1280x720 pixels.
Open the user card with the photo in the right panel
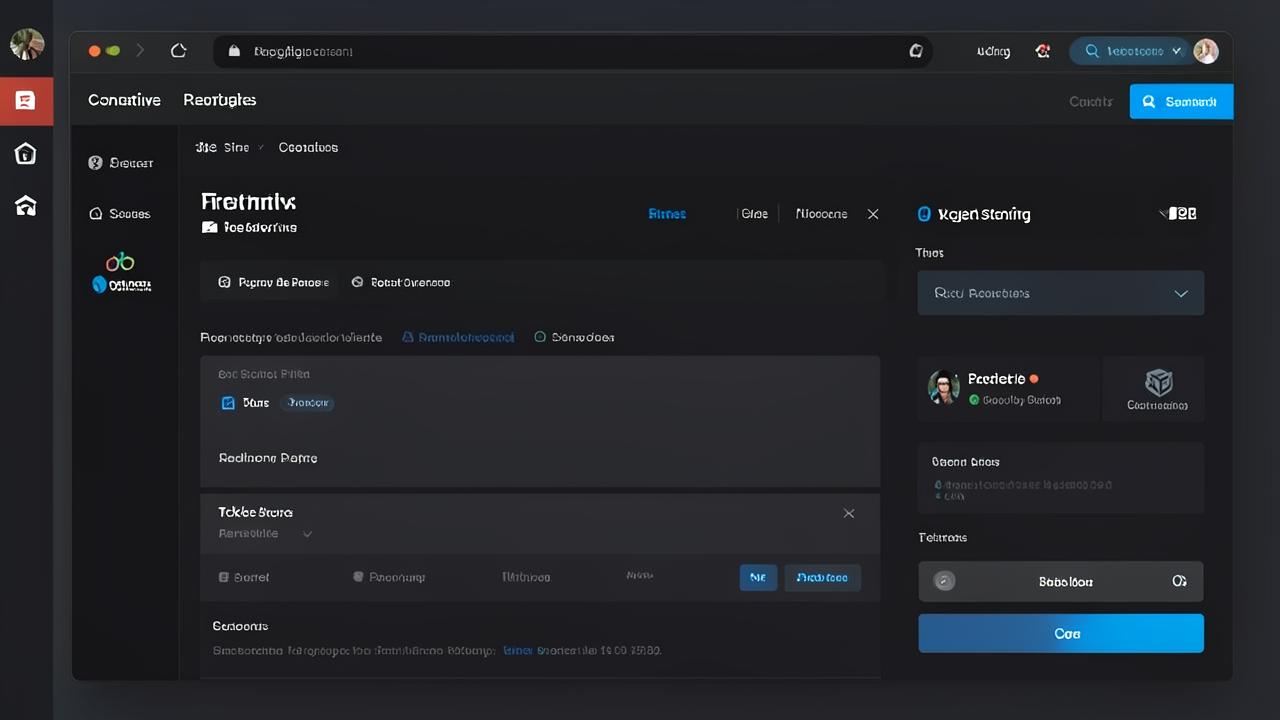[x=1007, y=388]
